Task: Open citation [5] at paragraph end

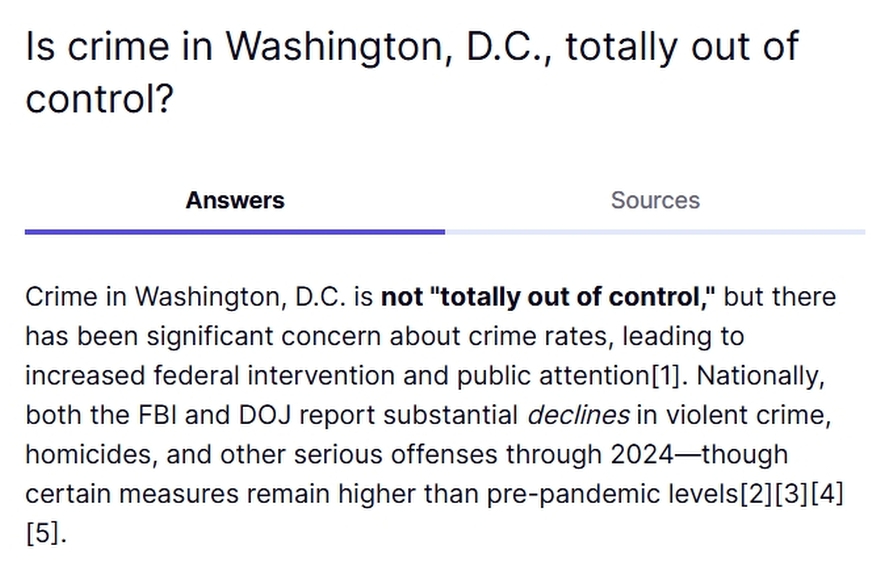Action: pyautogui.click(x=41, y=533)
